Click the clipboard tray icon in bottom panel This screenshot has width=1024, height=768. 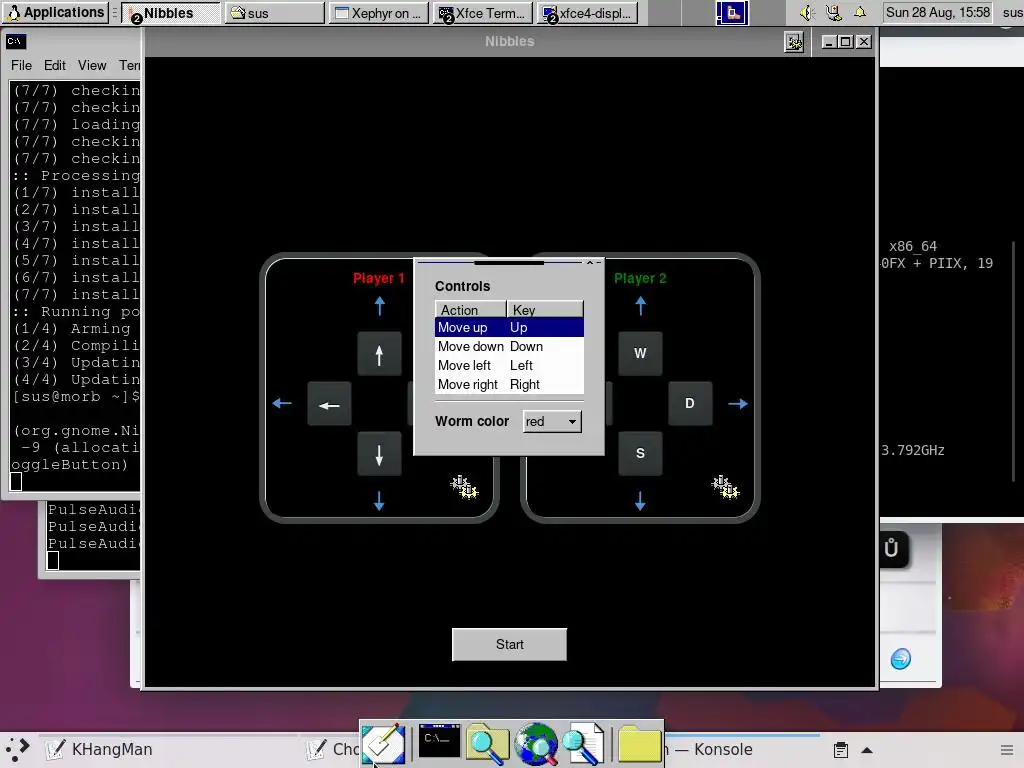pyautogui.click(x=840, y=750)
